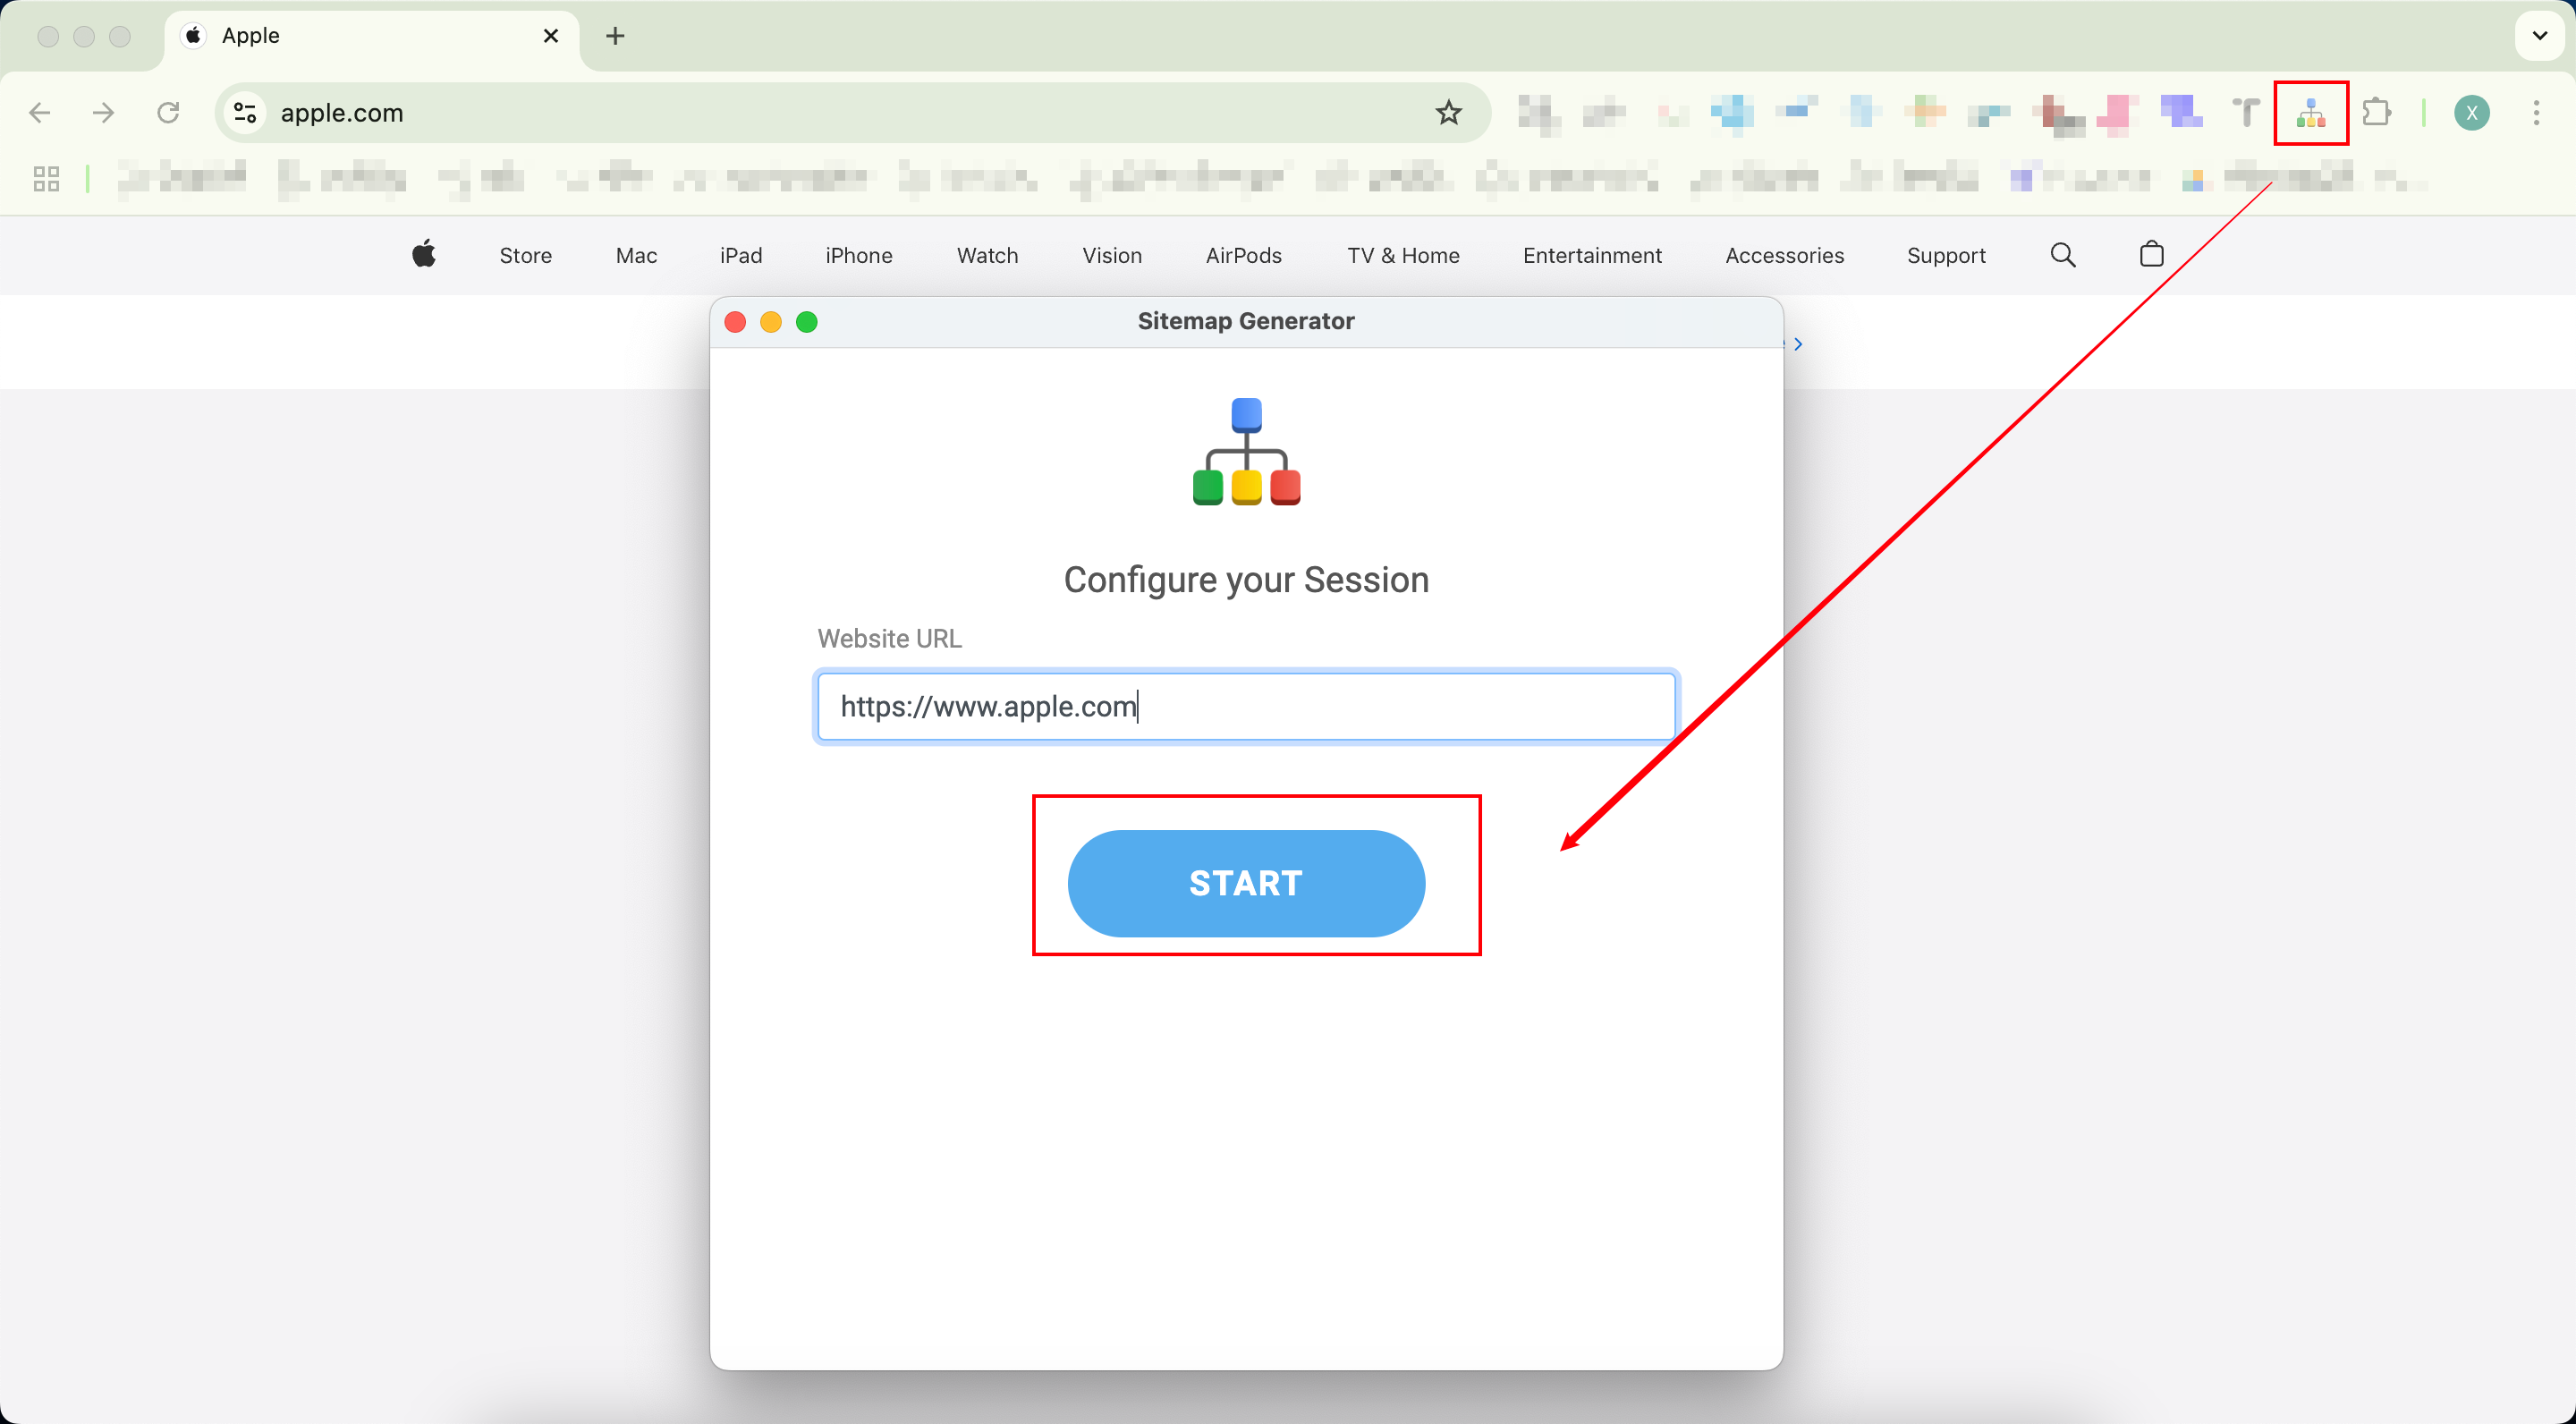This screenshot has width=2576, height=1424.
Task: Click the Sitemap Generator extension icon in the toolbar
Action: [x=2310, y=113]
